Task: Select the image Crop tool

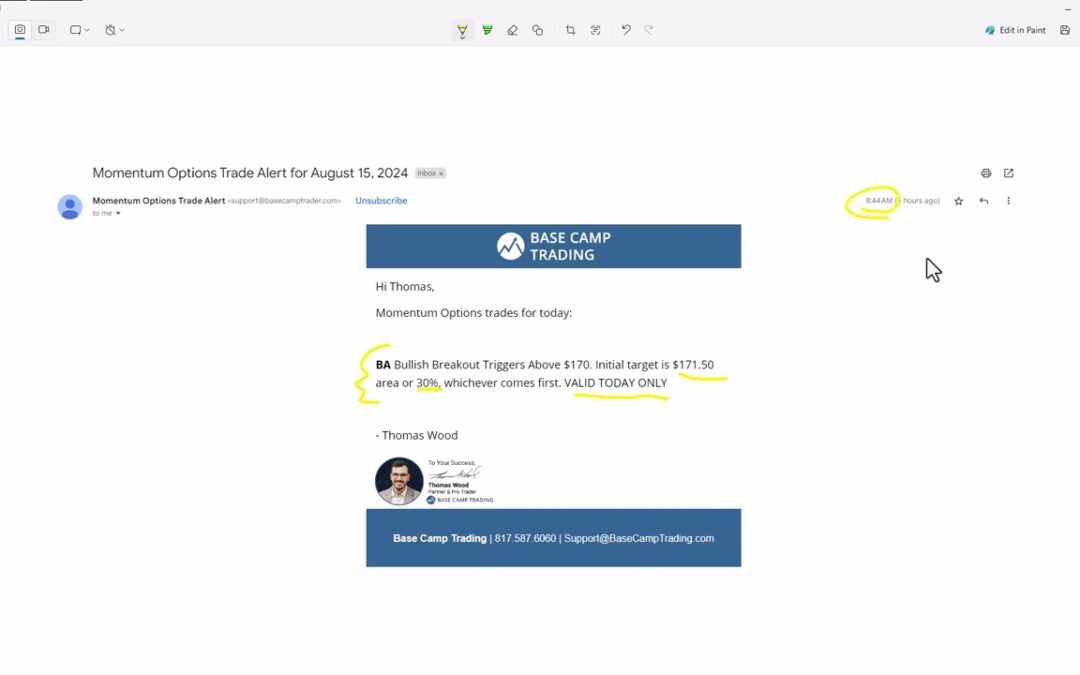Action: (x=570, y=30)
